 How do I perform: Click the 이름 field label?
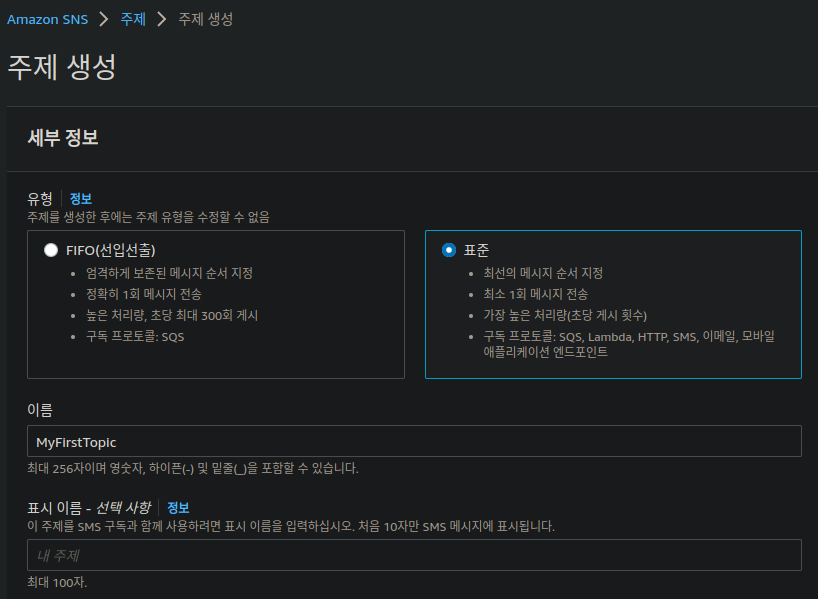(x=40, y=410)
